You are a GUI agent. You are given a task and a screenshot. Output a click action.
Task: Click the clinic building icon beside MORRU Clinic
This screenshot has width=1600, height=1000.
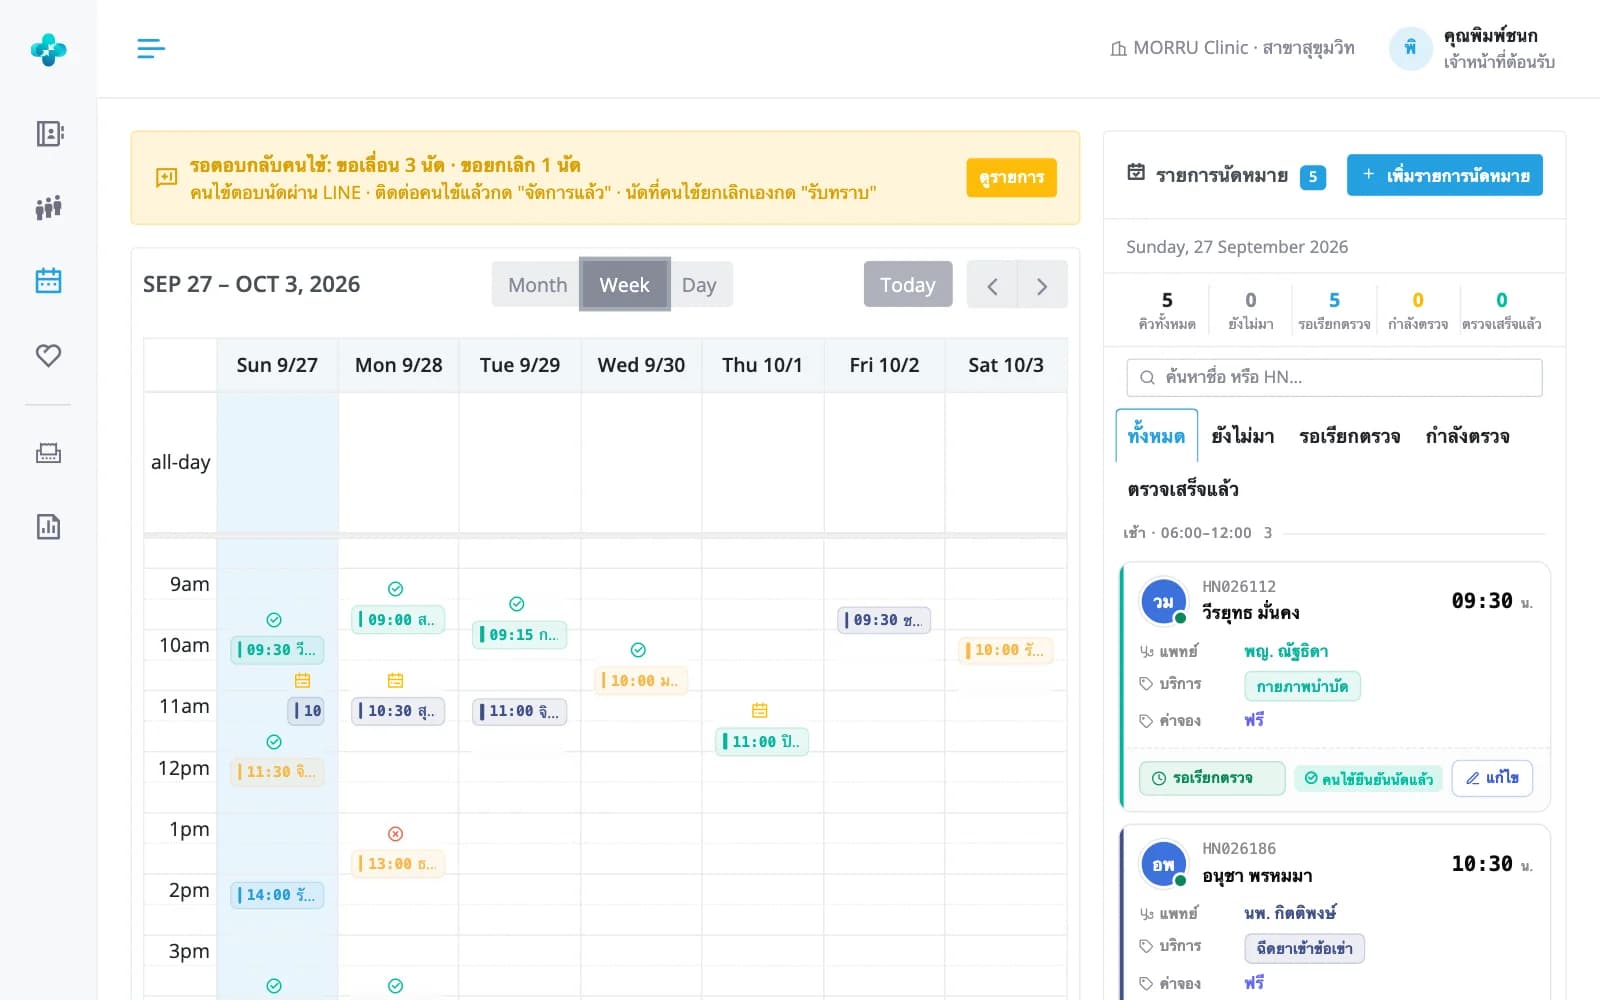click(x=1118, y=49)
